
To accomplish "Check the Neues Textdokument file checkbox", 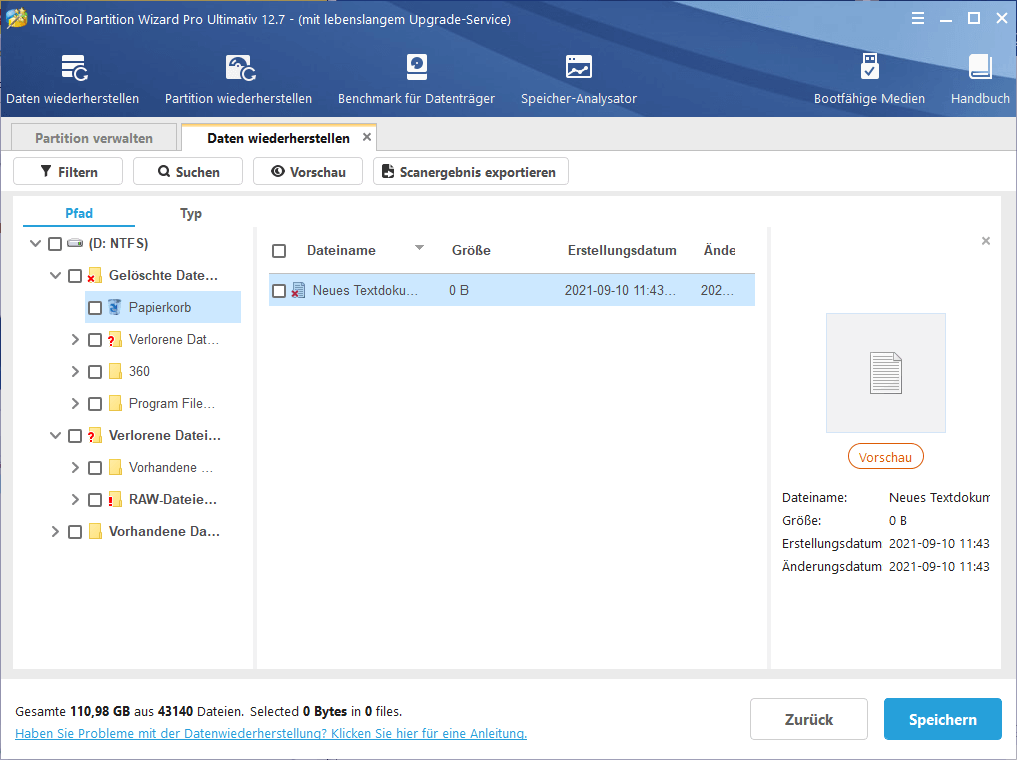I will coord(279,291).
